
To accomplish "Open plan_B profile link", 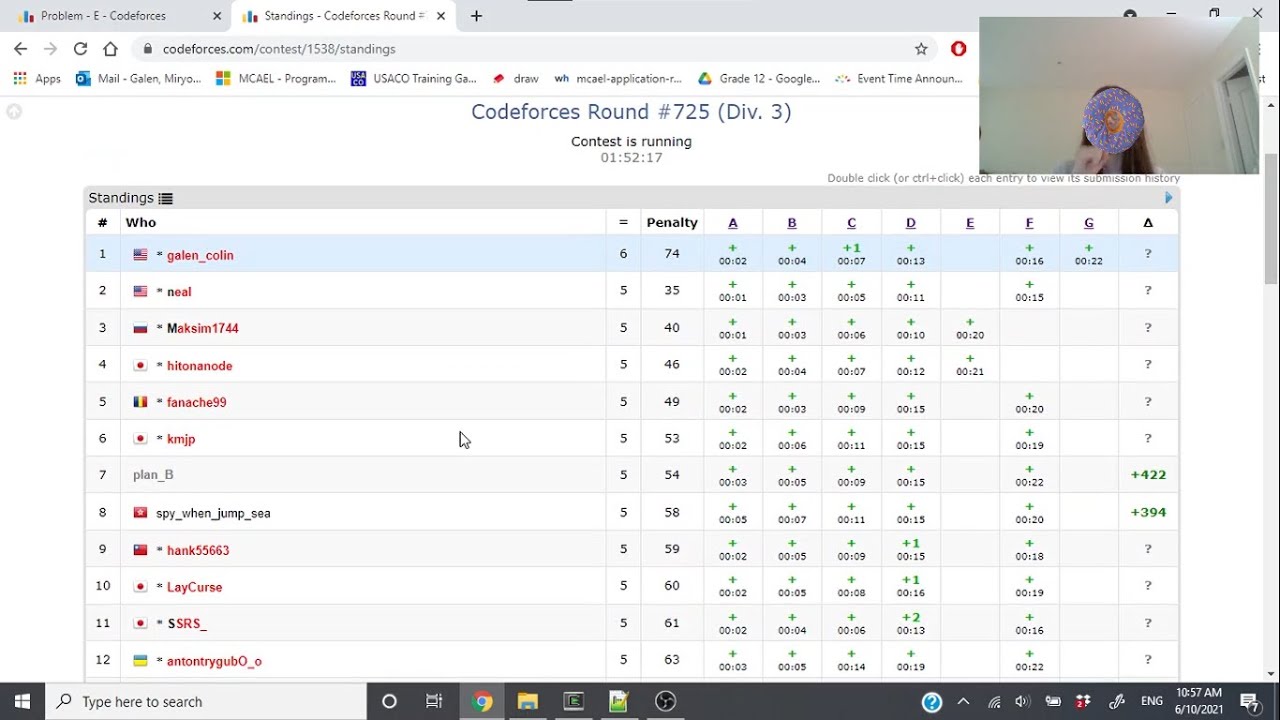I will pyautogui.click(x=153, y=475).
